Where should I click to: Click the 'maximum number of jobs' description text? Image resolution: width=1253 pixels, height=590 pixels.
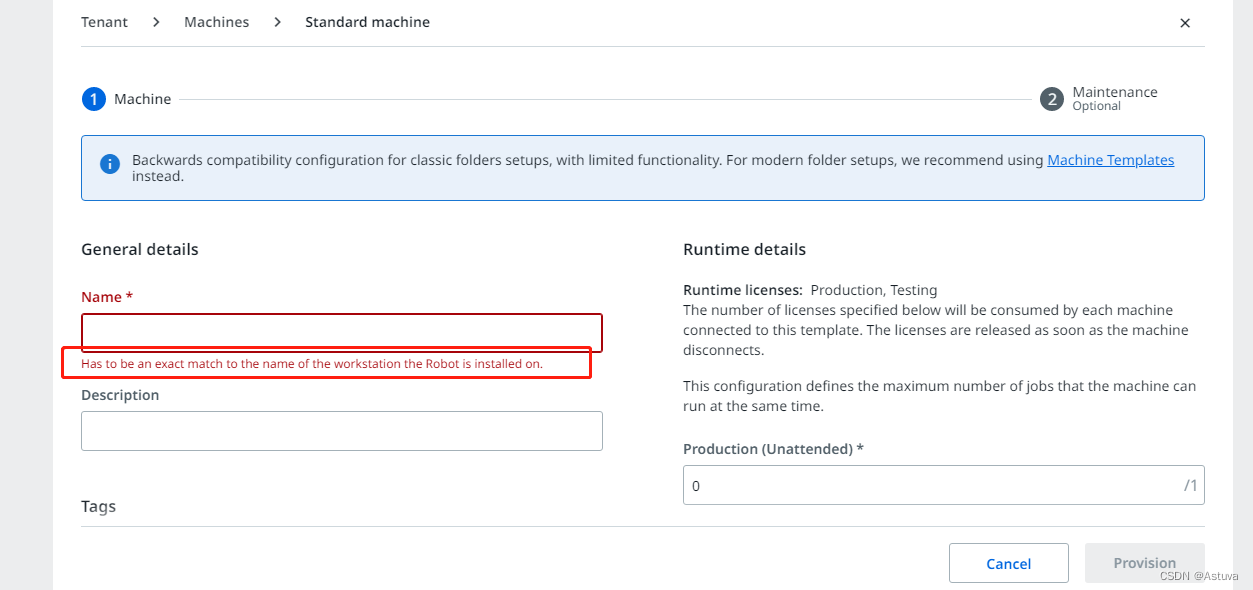[939, 396]
